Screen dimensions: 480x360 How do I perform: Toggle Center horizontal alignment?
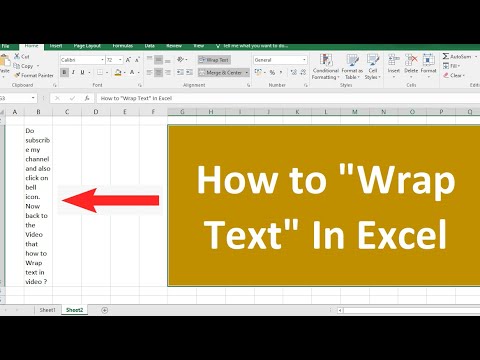point(159,72)
